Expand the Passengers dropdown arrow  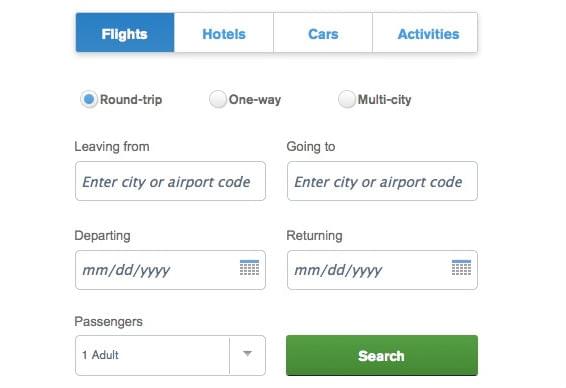pyautogui.click(x=247, y=354)
